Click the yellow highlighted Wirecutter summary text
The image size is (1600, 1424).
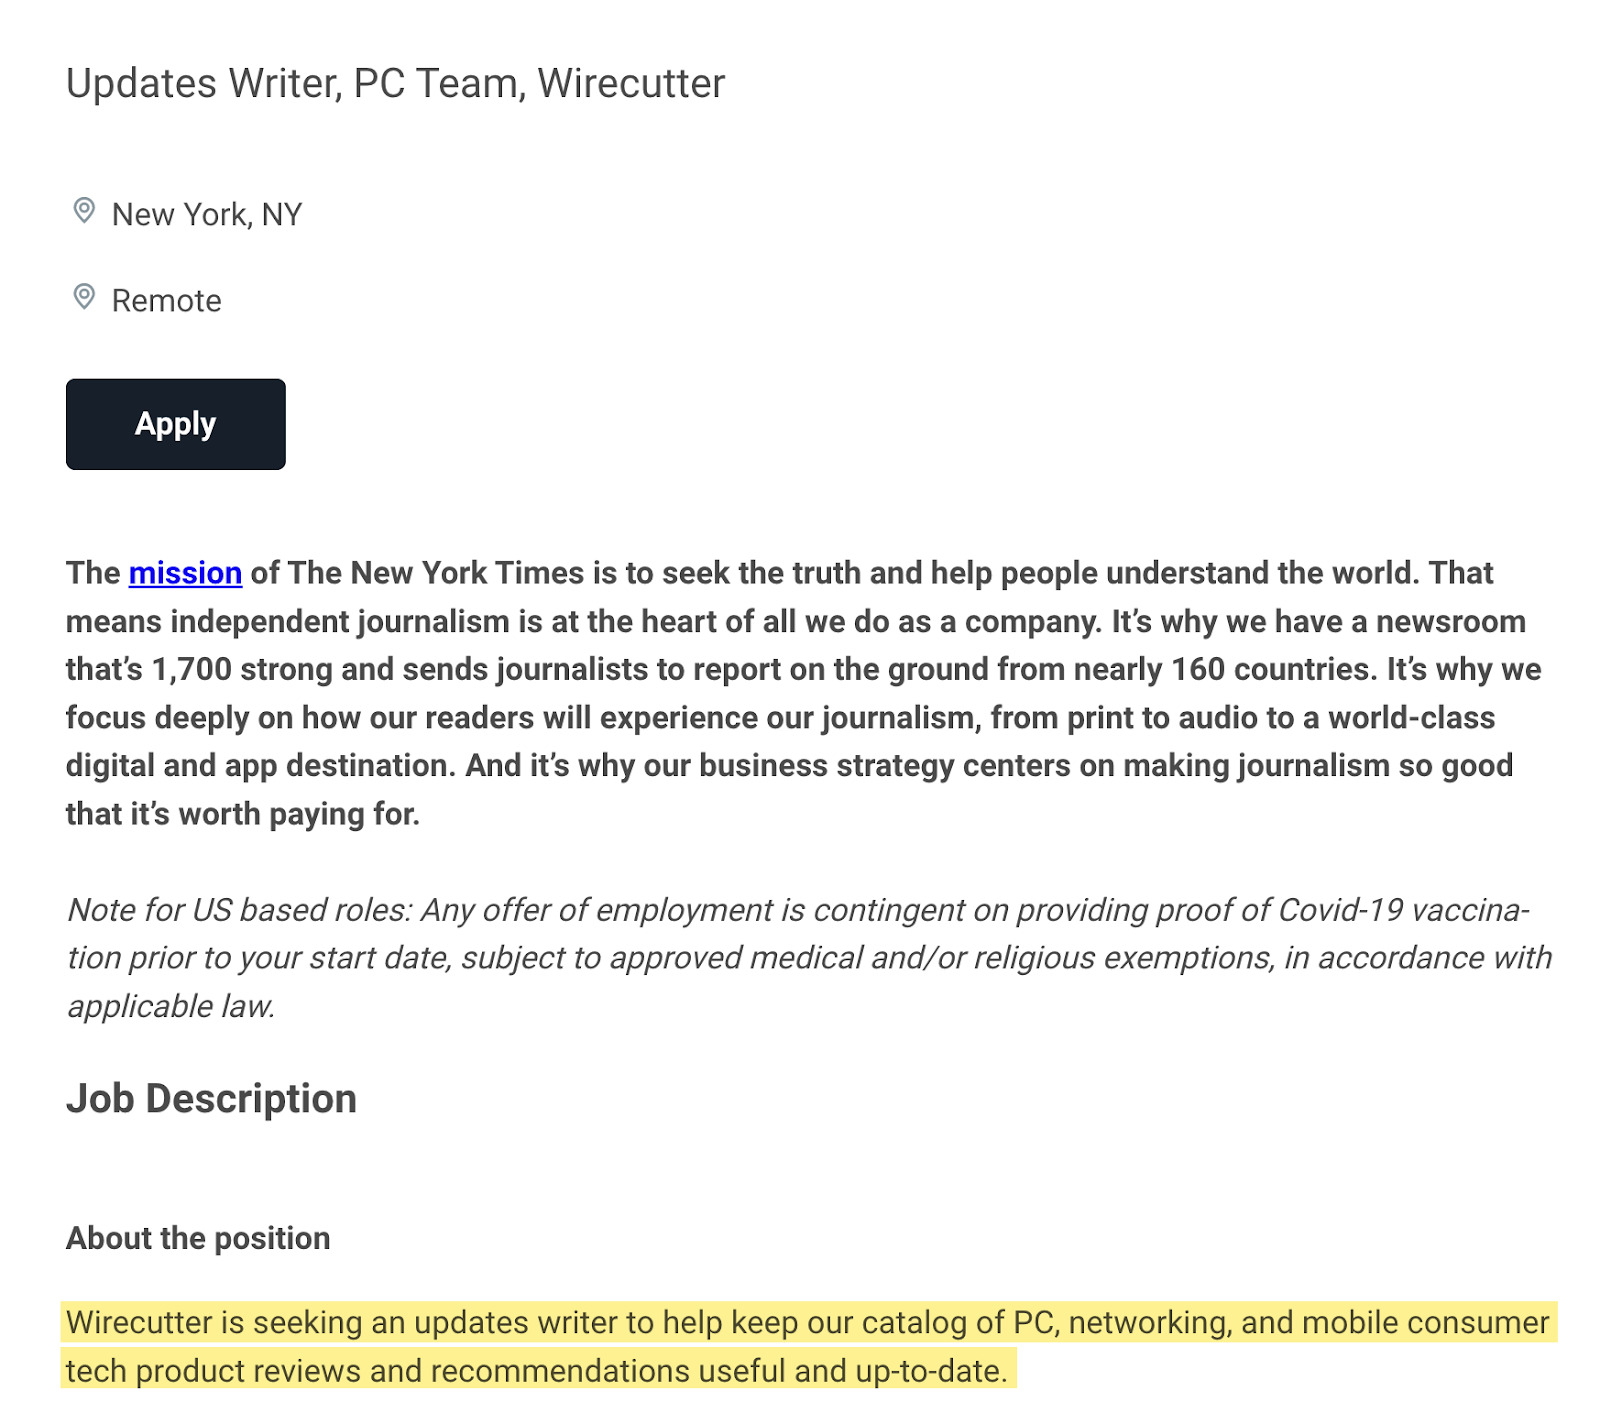coord(800,1345)
